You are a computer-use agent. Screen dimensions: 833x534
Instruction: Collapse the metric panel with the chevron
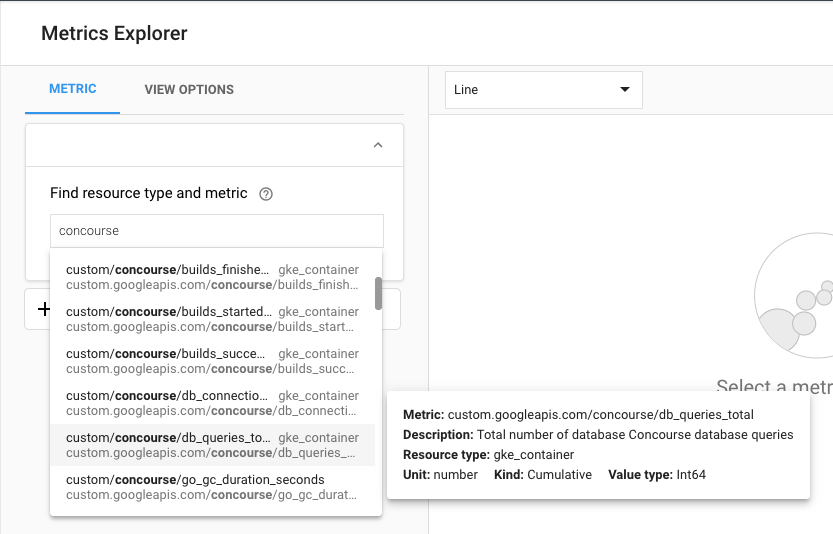tap(378, 145)
